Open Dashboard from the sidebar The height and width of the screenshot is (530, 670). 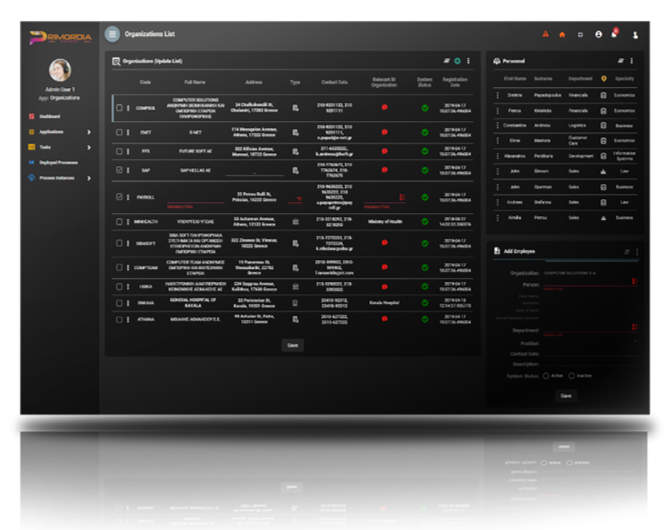(49, 117)
